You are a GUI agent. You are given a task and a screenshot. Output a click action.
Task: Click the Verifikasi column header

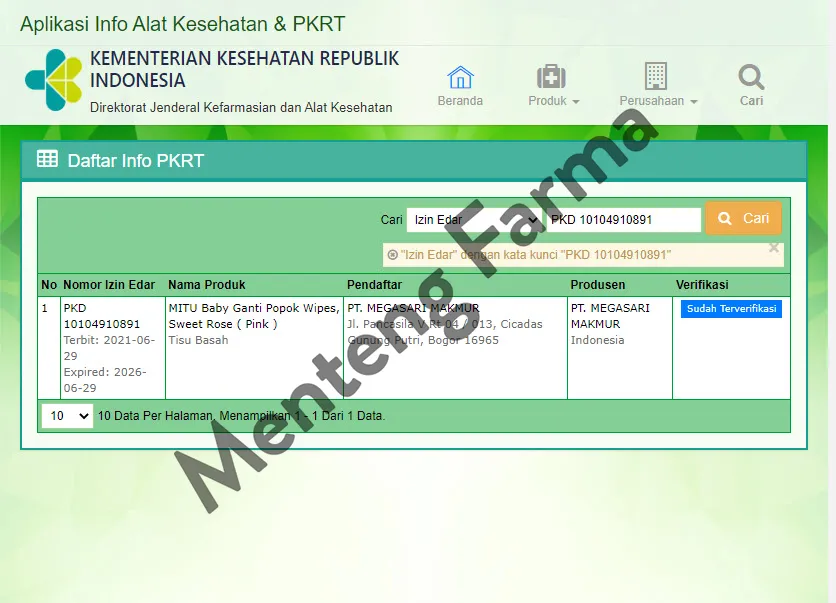tap(702, 285)
